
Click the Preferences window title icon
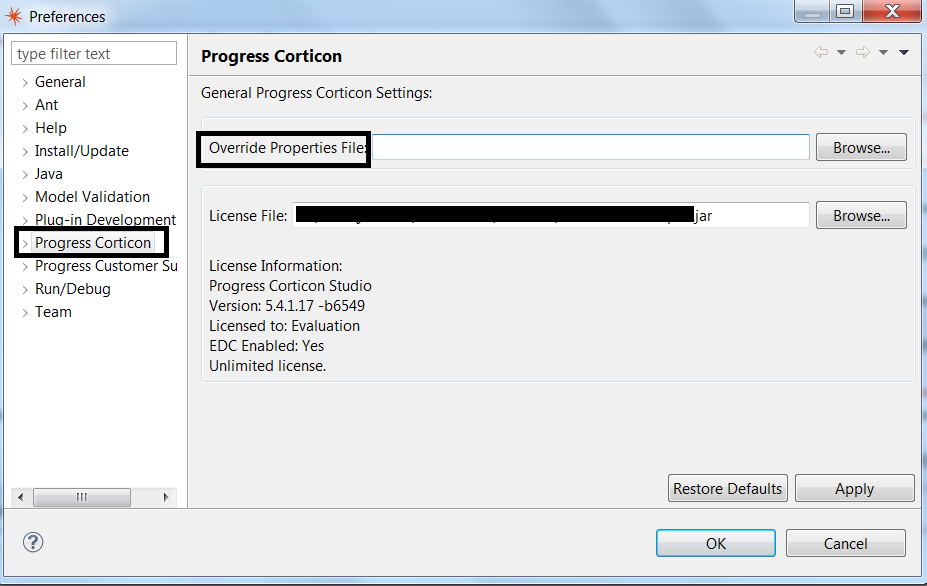tap(13, 16)
